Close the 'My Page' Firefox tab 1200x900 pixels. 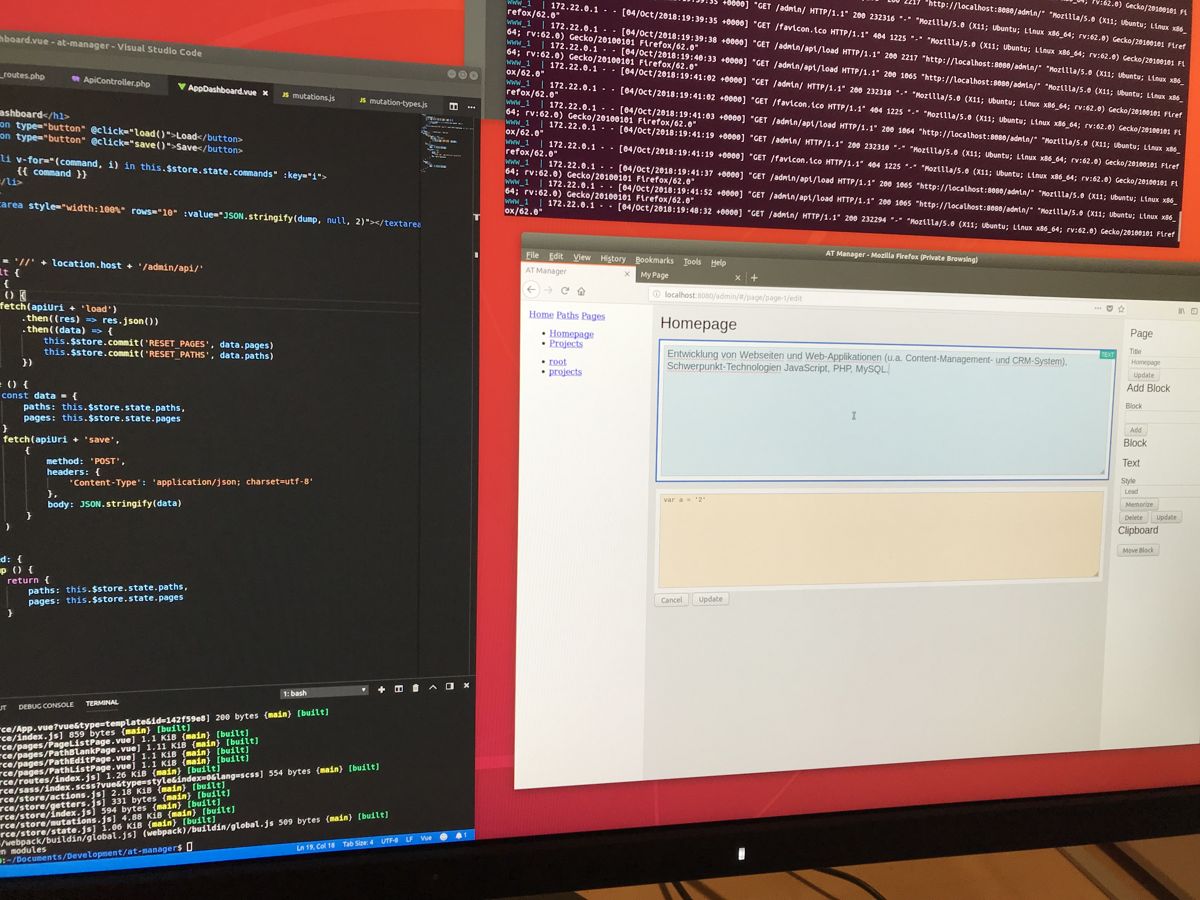pos(738,278)
